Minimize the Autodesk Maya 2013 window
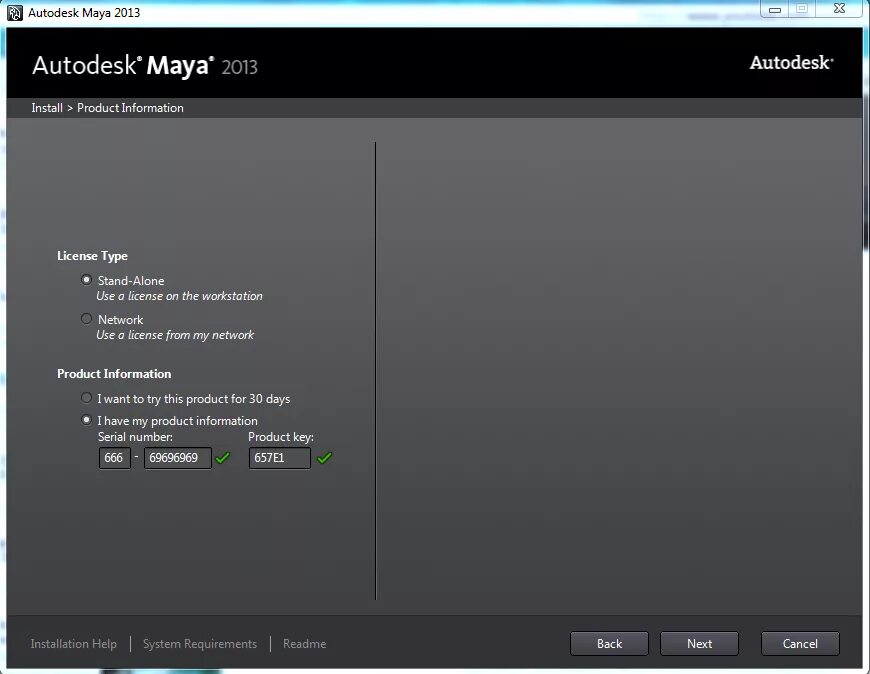 pyautogui.click(x=775, y=9)
